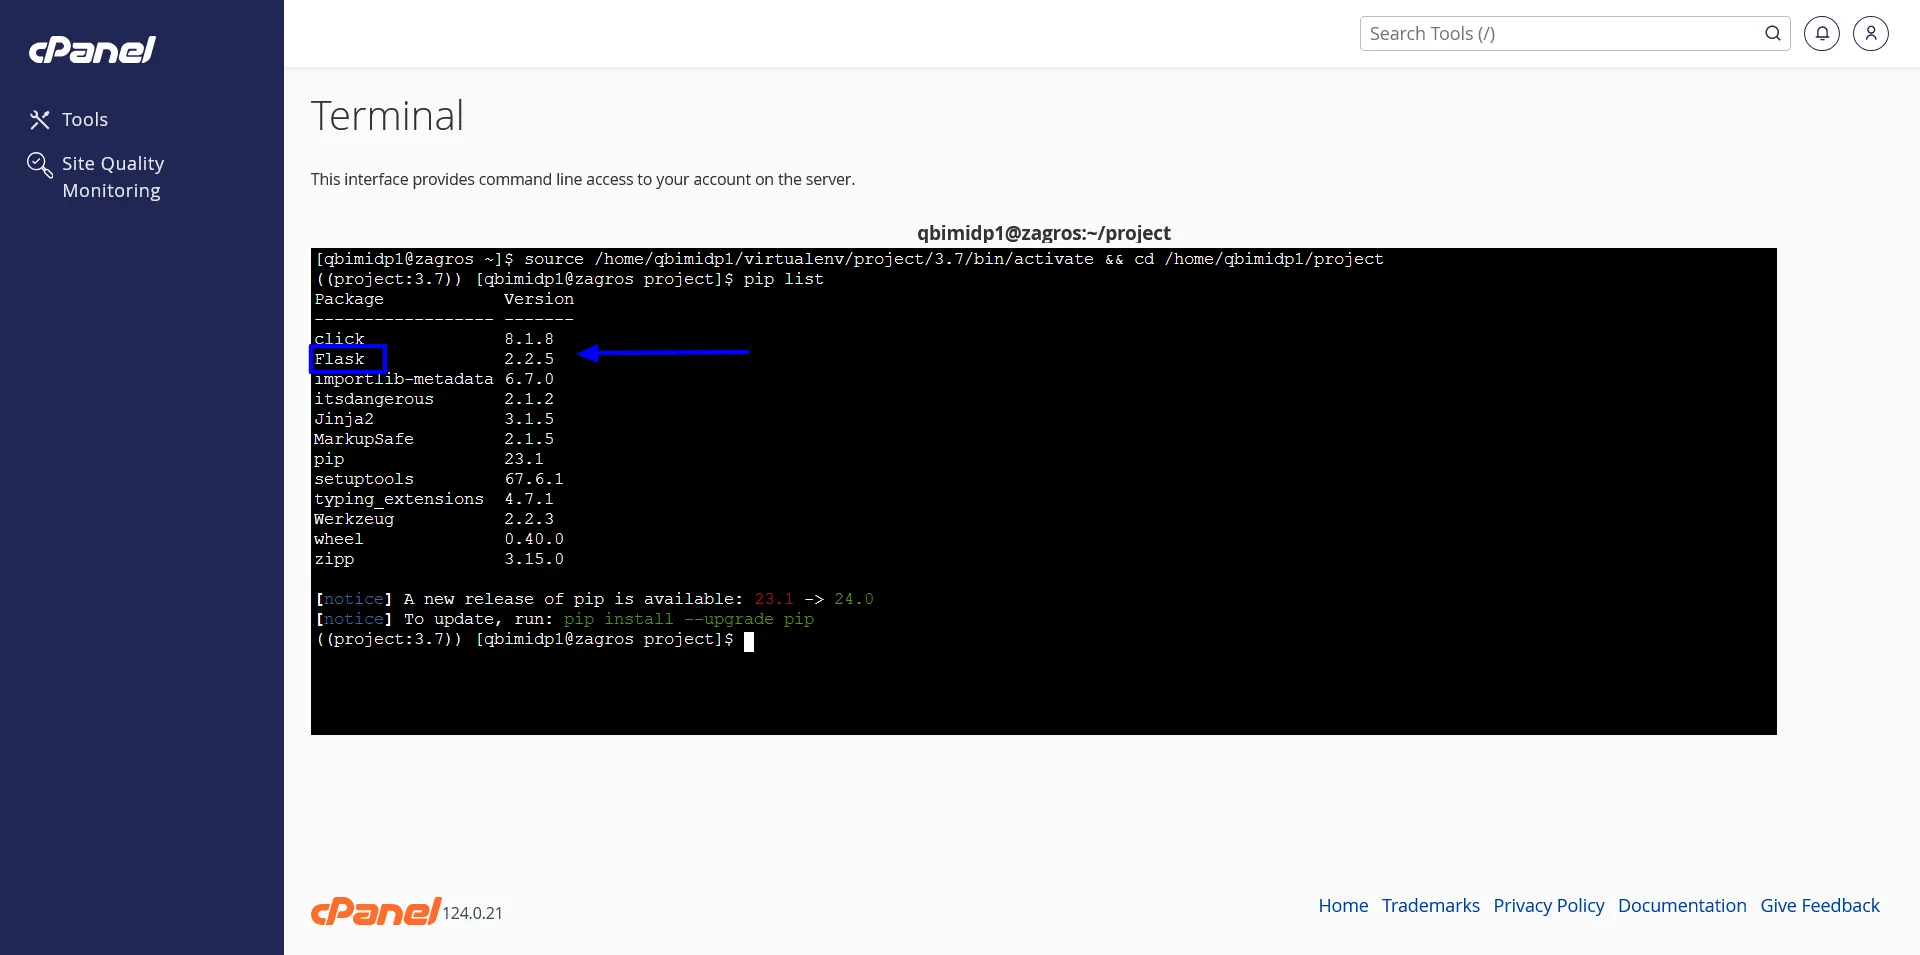Open the Home footer link
This screenshot has width=1920, height=955.
[x=1343, y=905]
